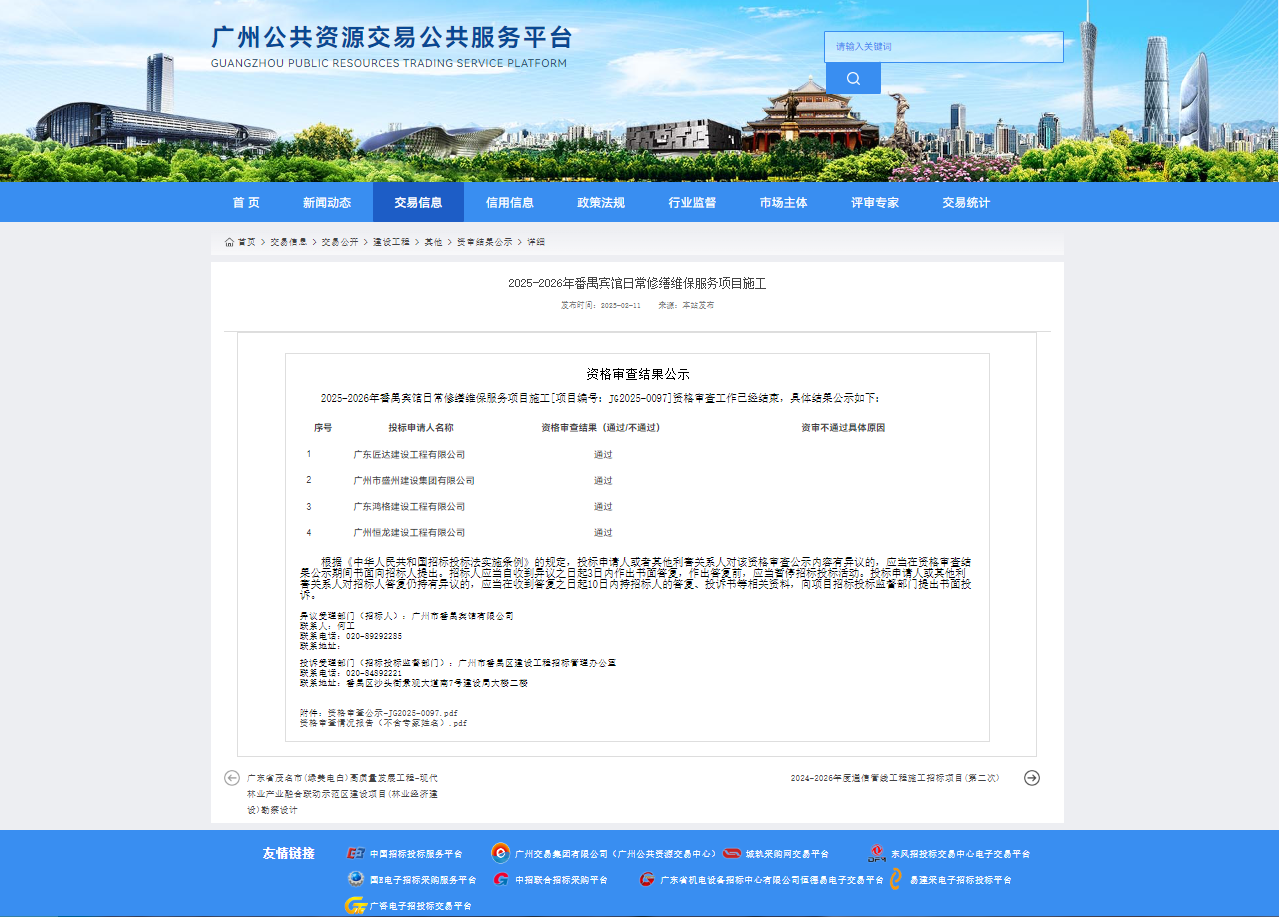The height and width of the screenshot is (917, 1279).
Task: Switch to 交易统计 navigation tab
Action: (x=966, y=203)
